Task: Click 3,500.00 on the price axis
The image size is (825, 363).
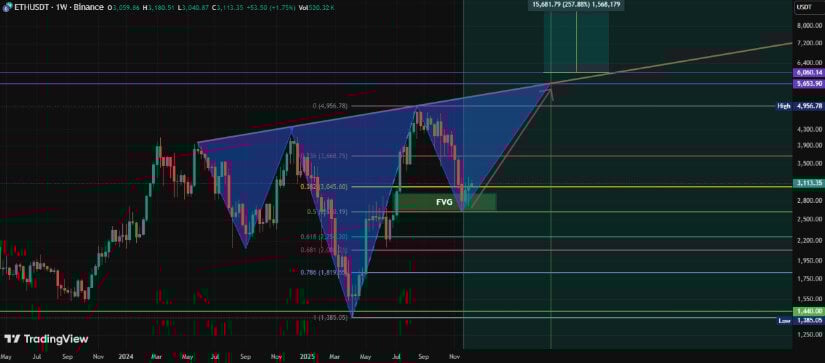Action: pos(809,164)
